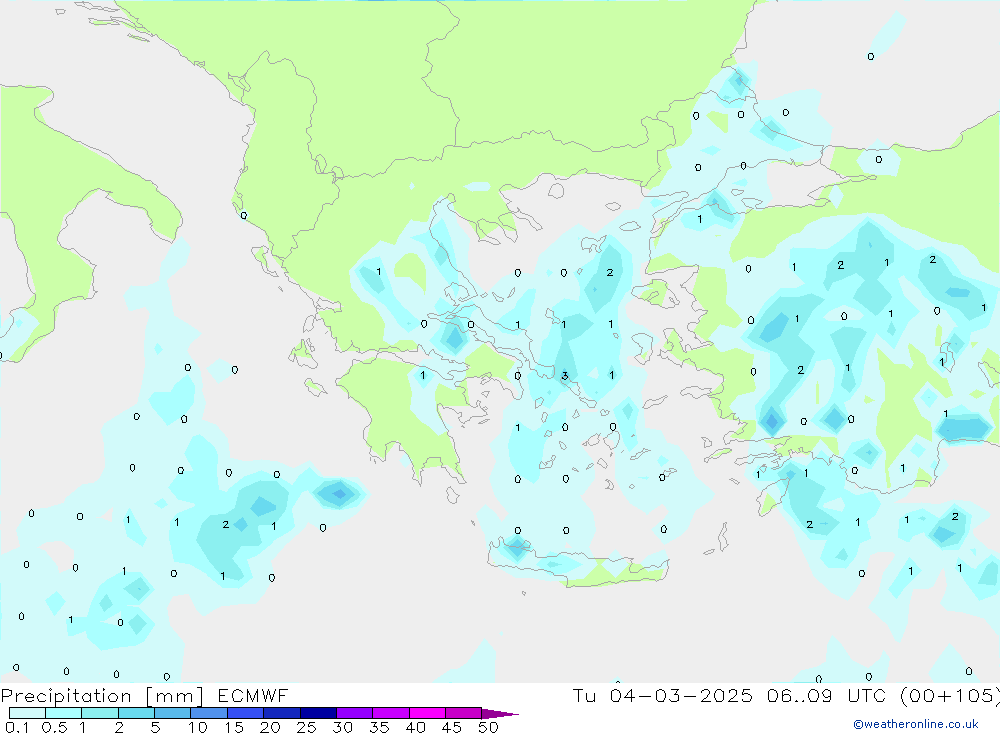Click the legend tick label "0.1"

click(x=17, y=727)
